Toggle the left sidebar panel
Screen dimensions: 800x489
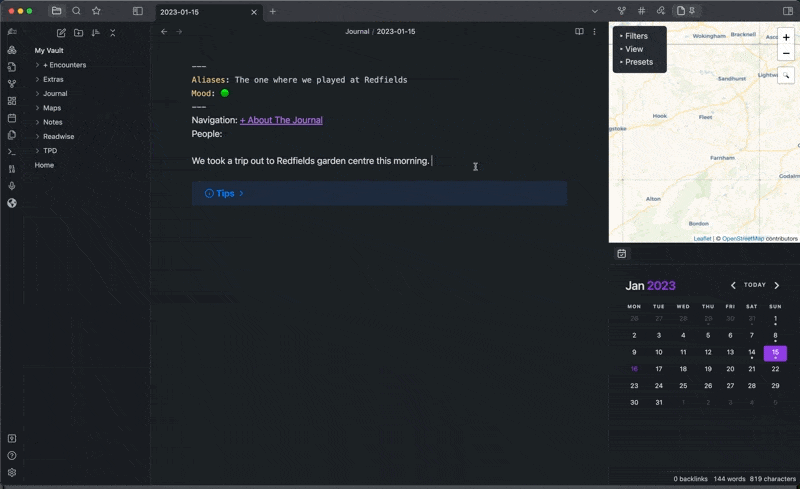[138, 11]
